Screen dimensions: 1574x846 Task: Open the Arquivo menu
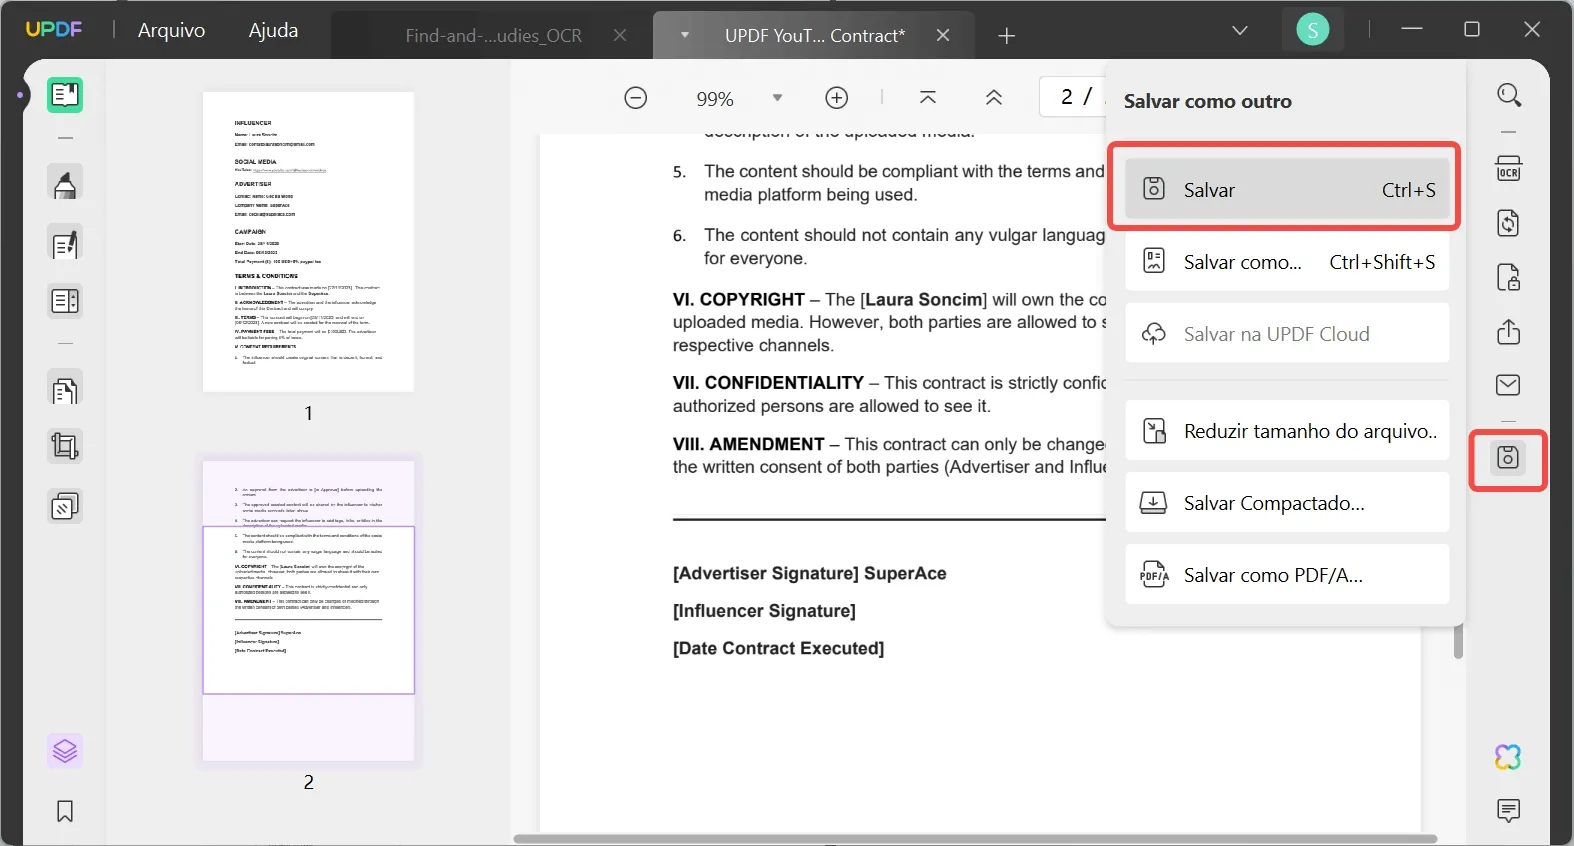pyautogui.click(x=172, y=30)
